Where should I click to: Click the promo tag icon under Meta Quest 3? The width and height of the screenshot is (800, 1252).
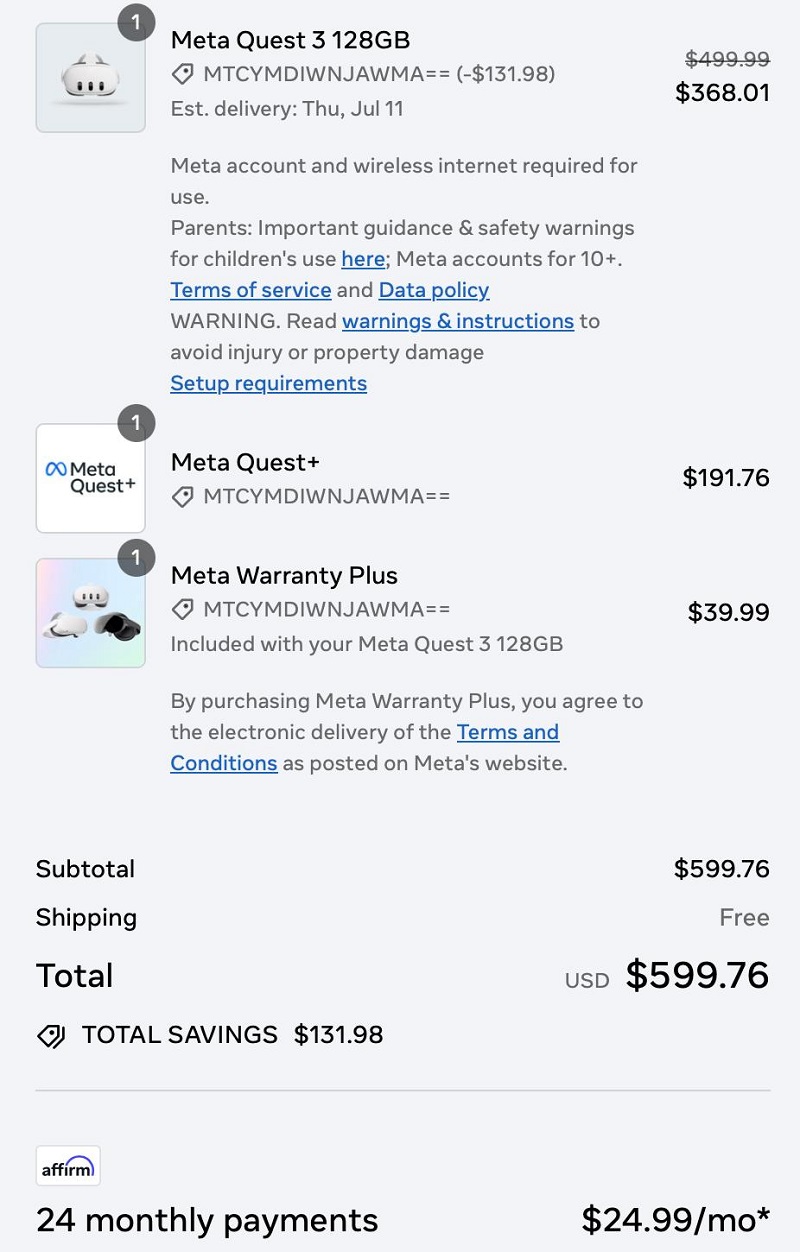point(182,74)
